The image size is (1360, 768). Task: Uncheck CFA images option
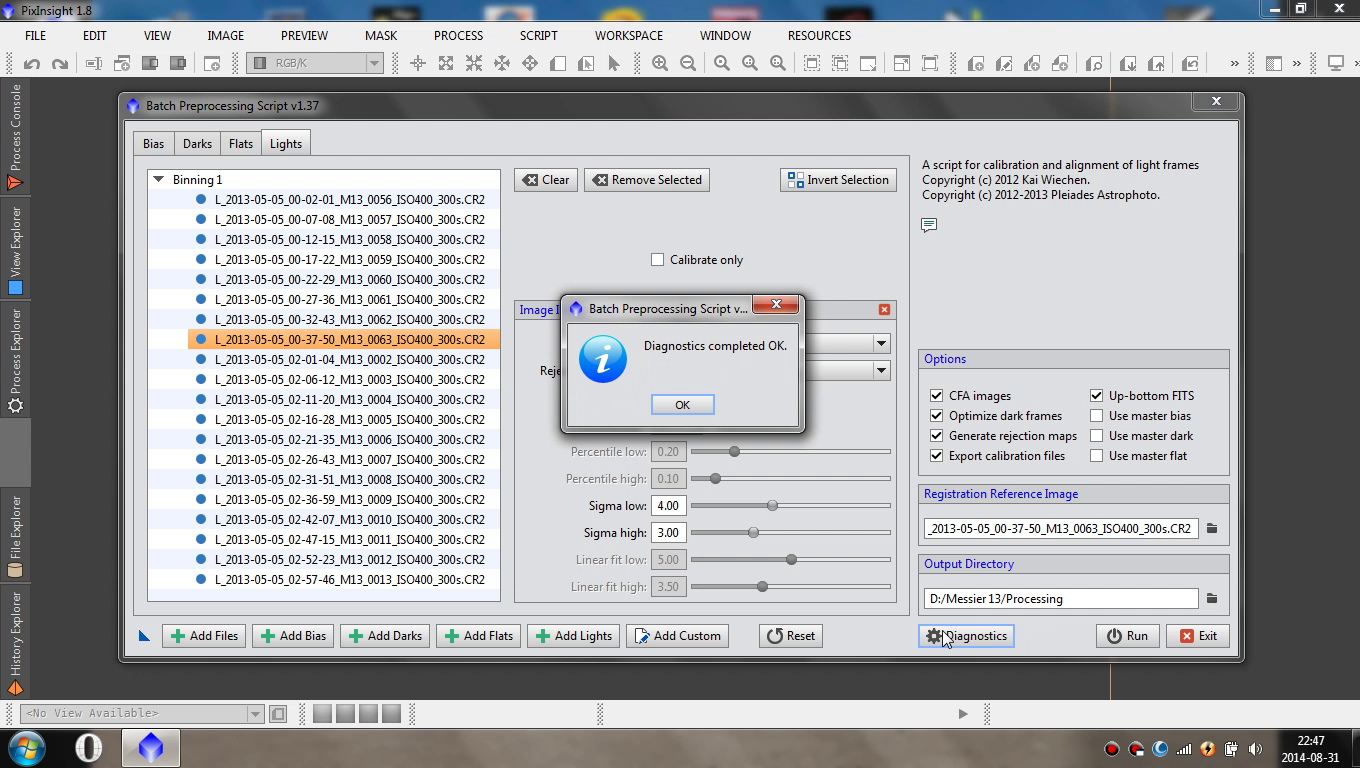pos(936,396)
